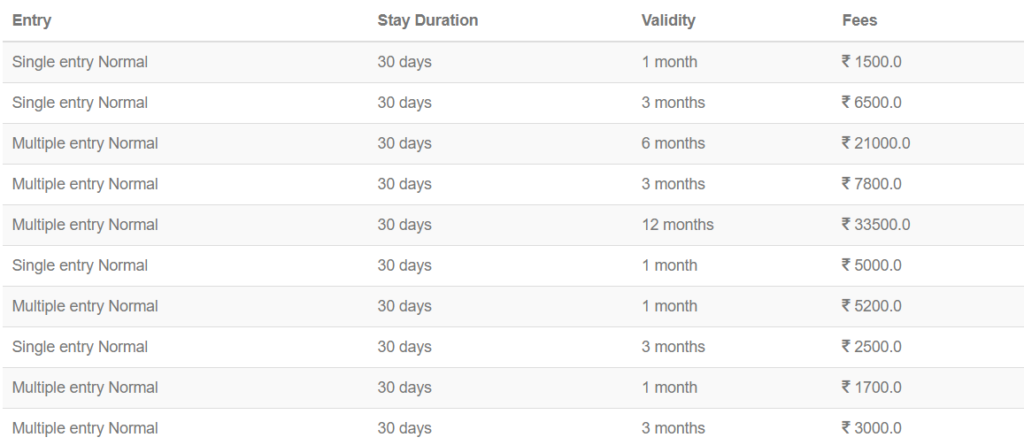Image resolution: width=1024 pixels, height=445 pixels.
Task: Select the ₹ 5200.0 fee cell
Action: tap(872, 306)
